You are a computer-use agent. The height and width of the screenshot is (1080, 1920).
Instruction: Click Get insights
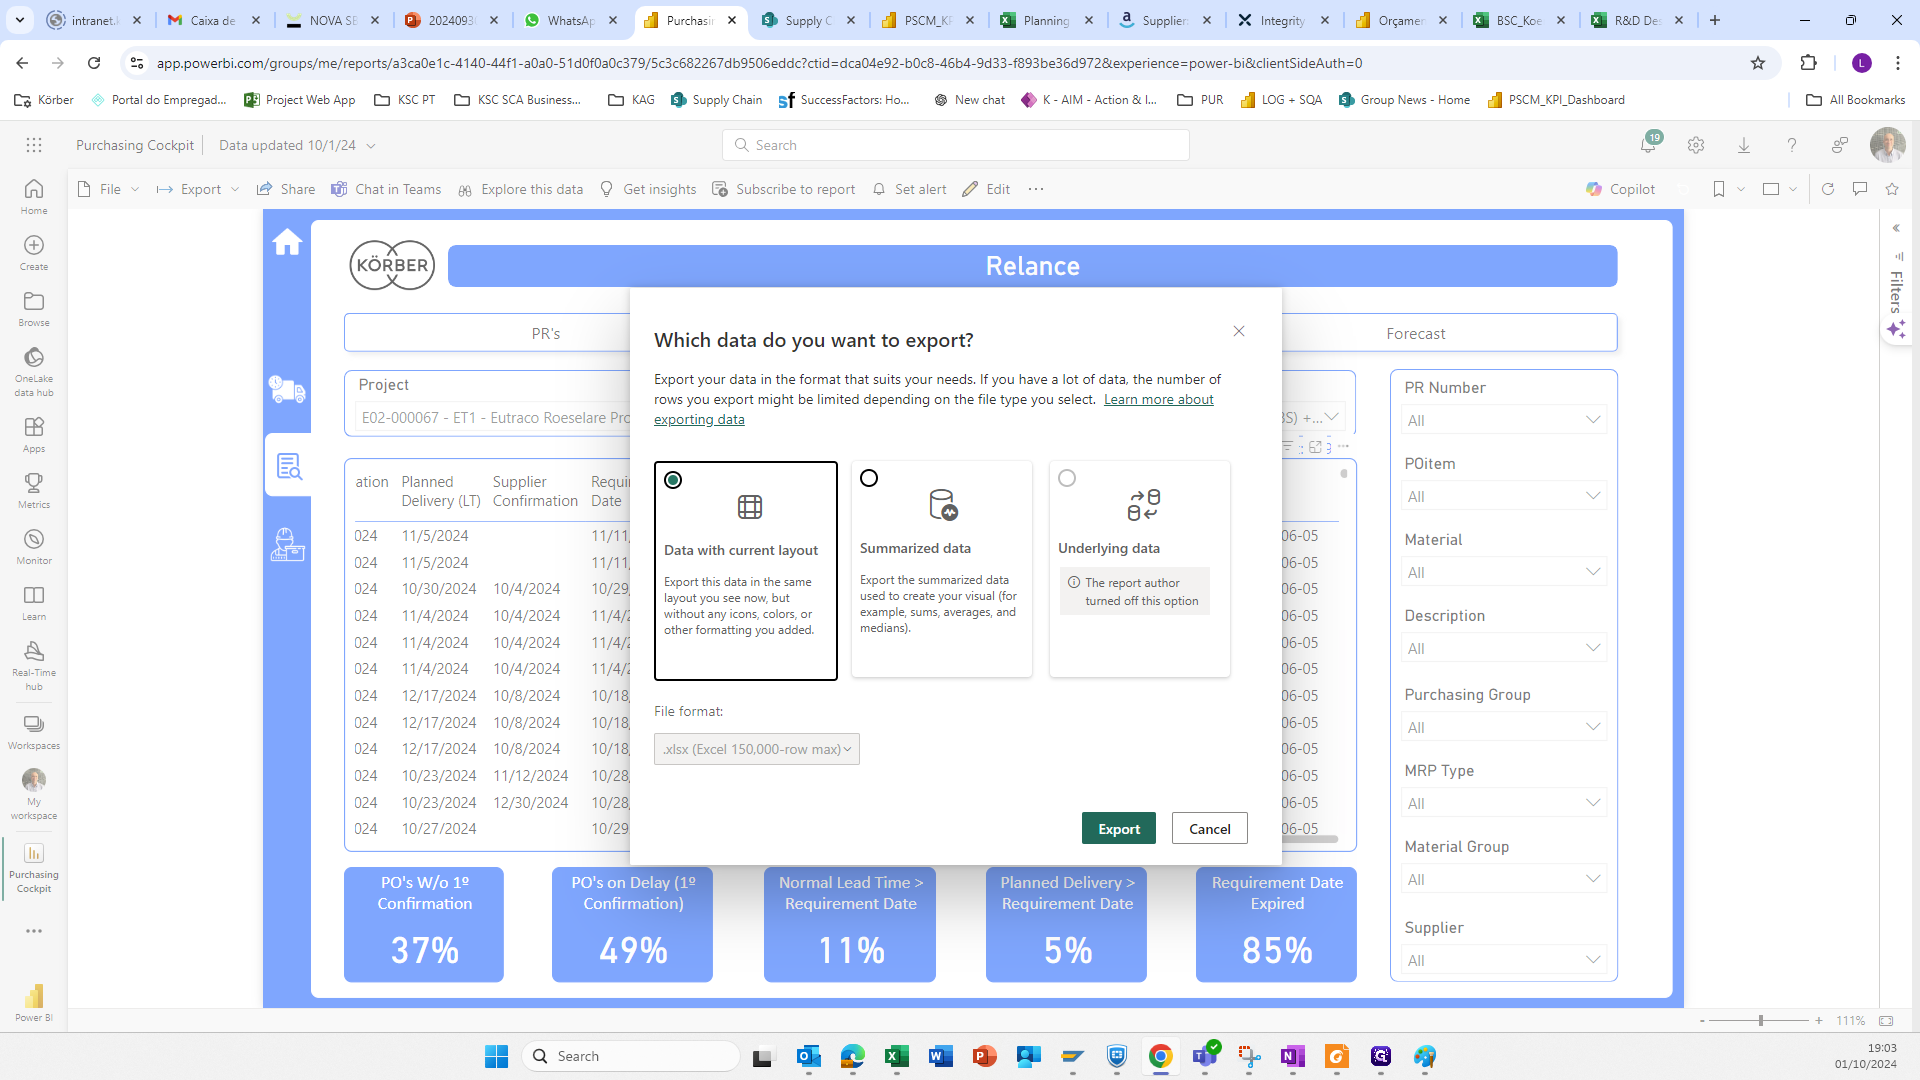[x=648, y=189]
